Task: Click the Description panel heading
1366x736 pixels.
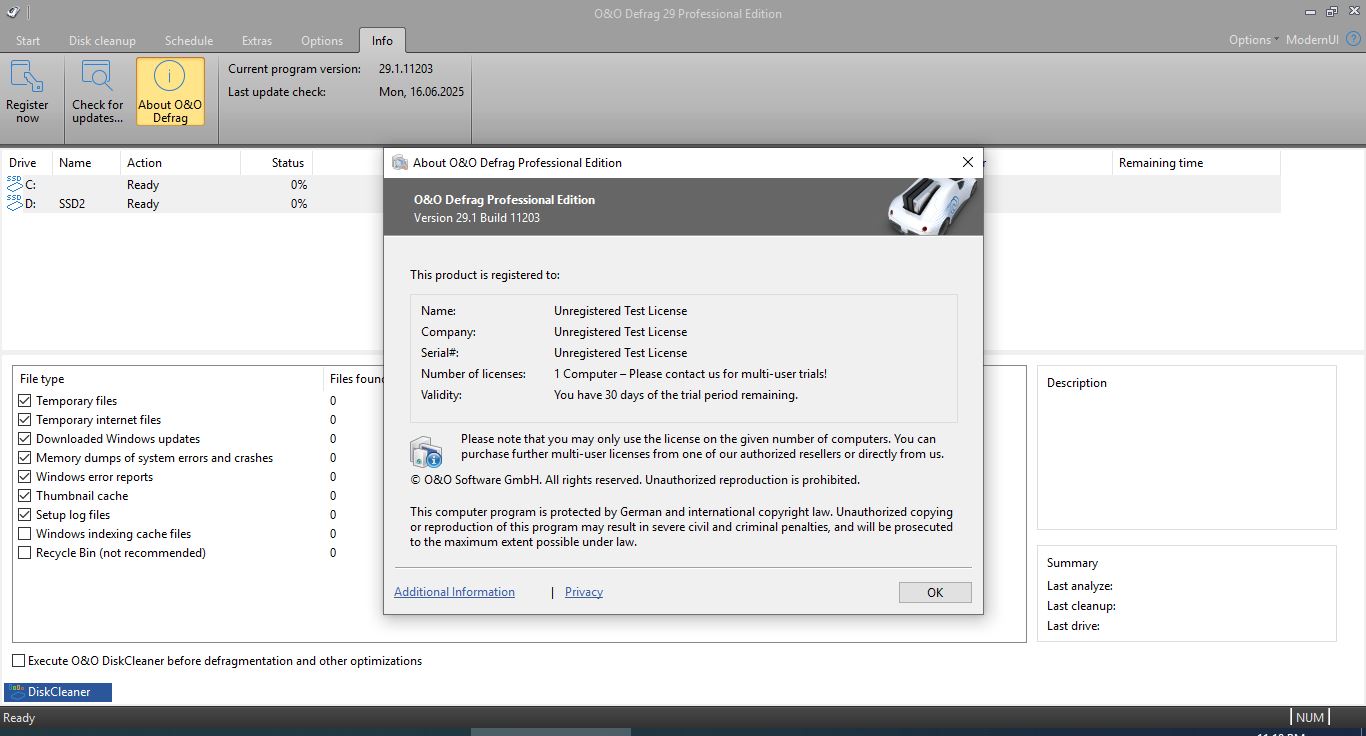Action: [1077, 383]
